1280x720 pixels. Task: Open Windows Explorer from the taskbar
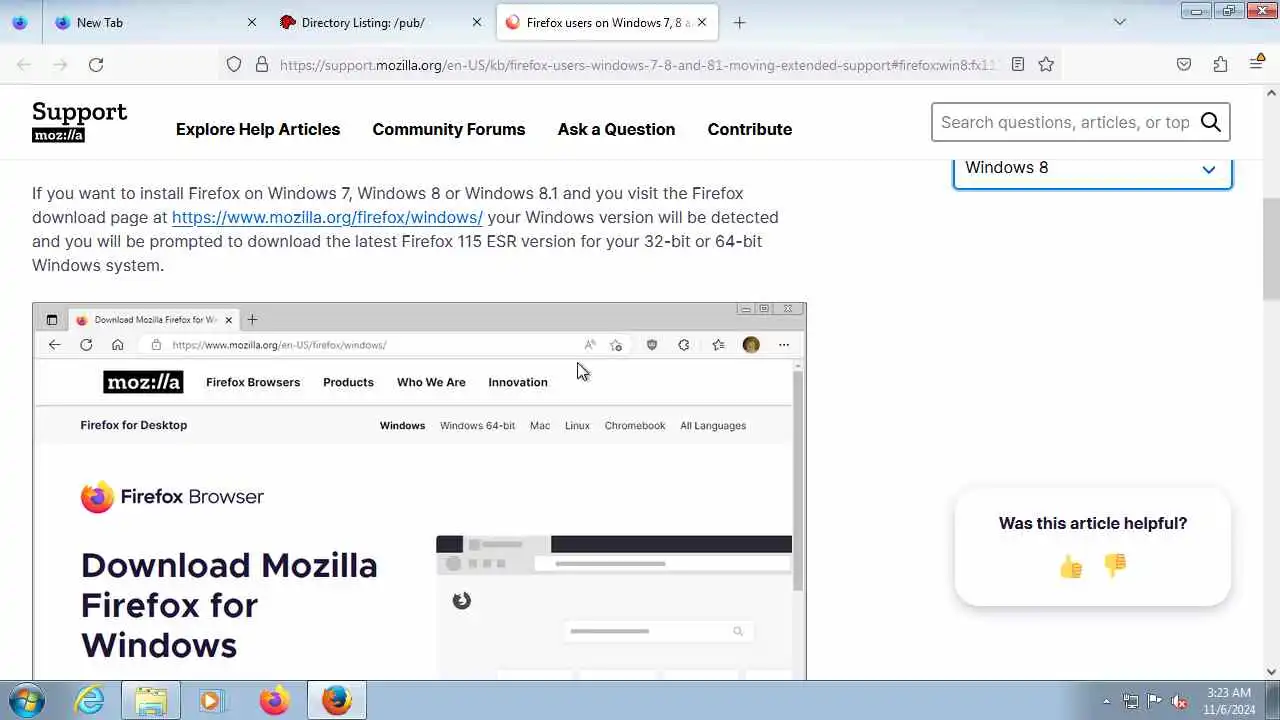pos(151,700)
